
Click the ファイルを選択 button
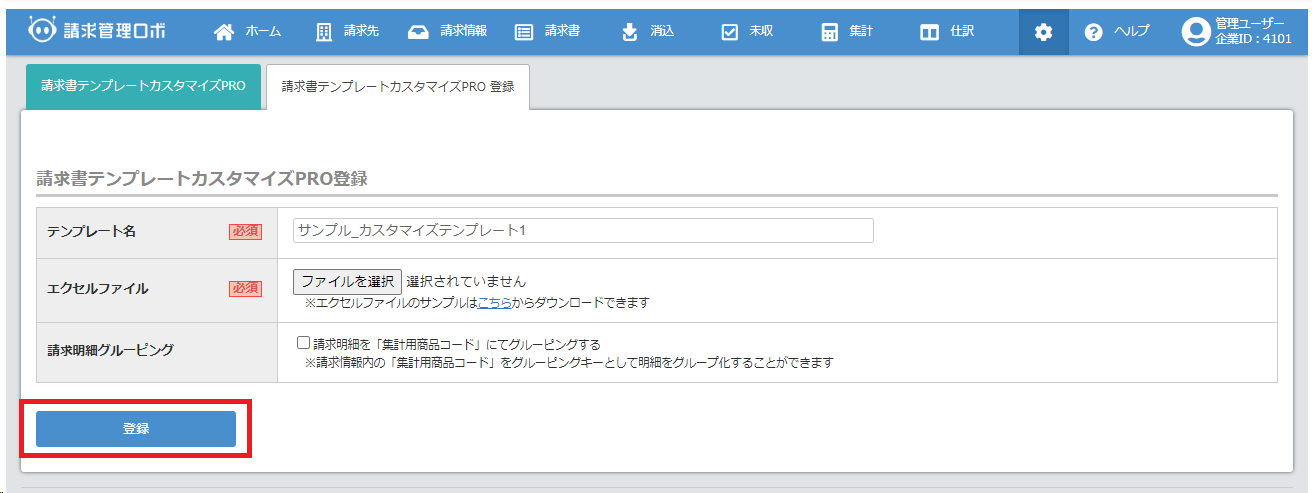coord(347,282)
